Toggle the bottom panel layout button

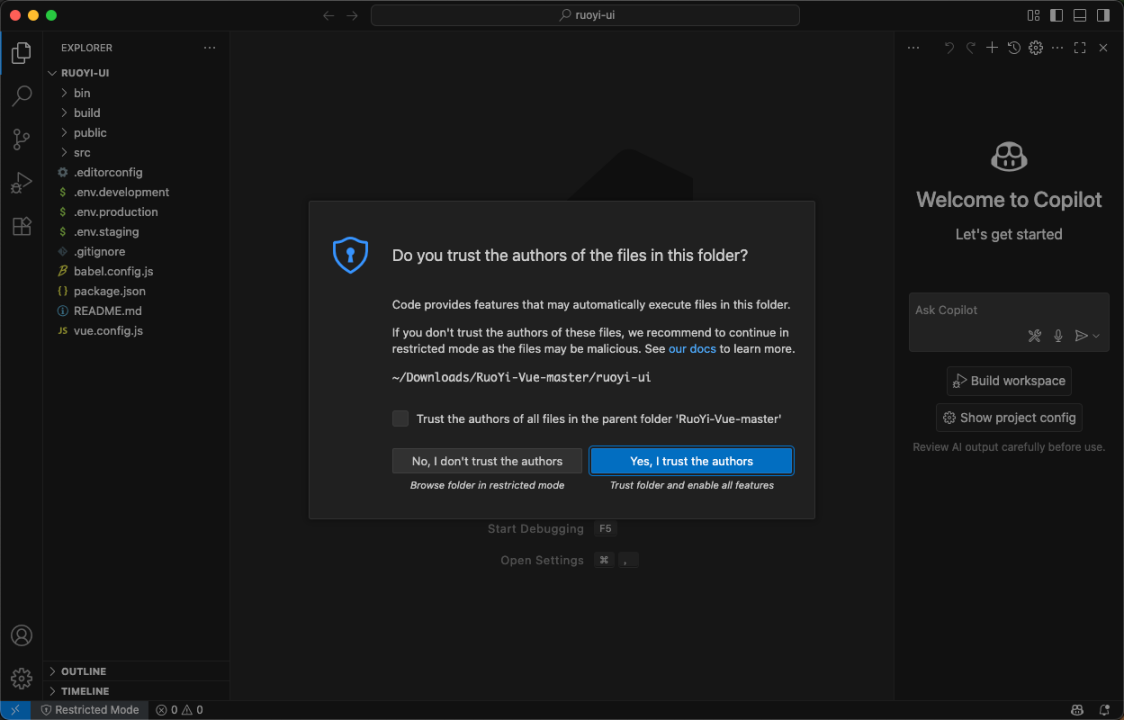click(1080, 15)
